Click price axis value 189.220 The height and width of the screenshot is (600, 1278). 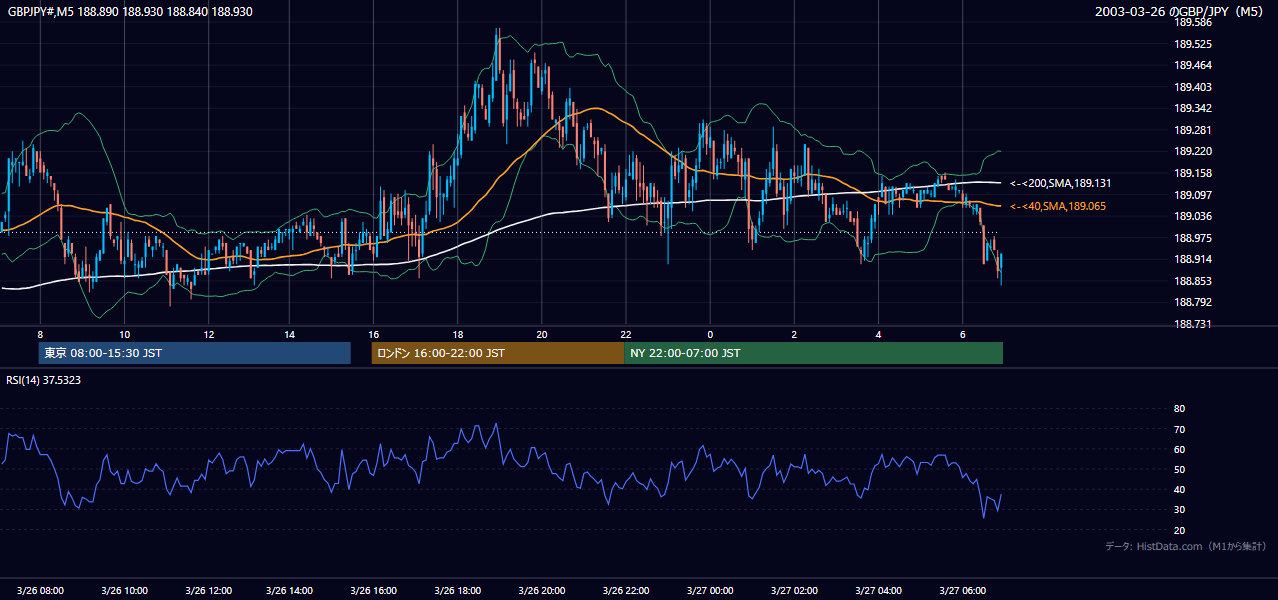(1192, 151)
